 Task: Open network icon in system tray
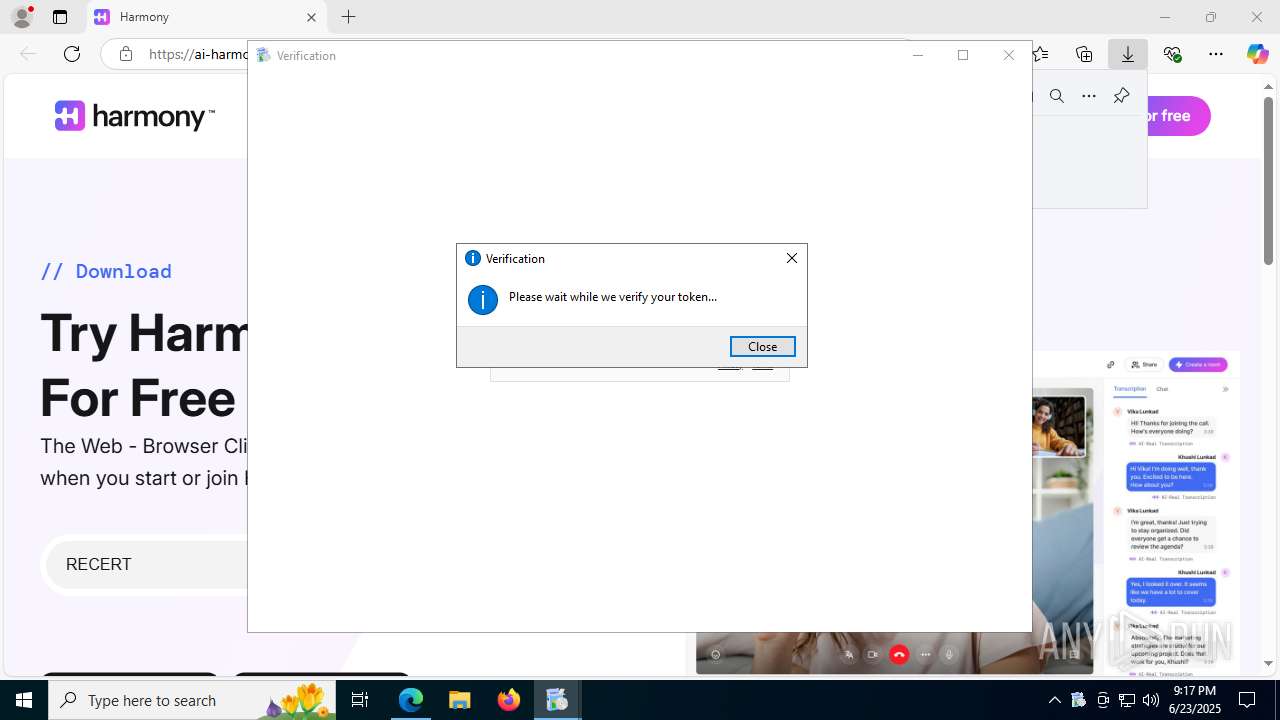(1127, 700)
